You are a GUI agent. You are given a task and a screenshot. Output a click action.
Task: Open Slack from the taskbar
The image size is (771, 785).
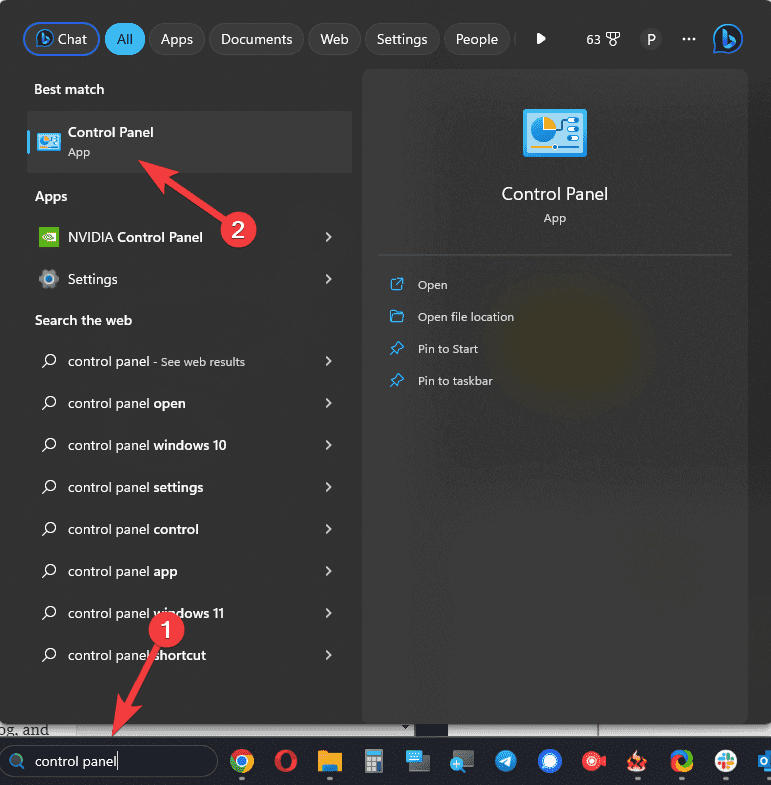click(726, 761)
